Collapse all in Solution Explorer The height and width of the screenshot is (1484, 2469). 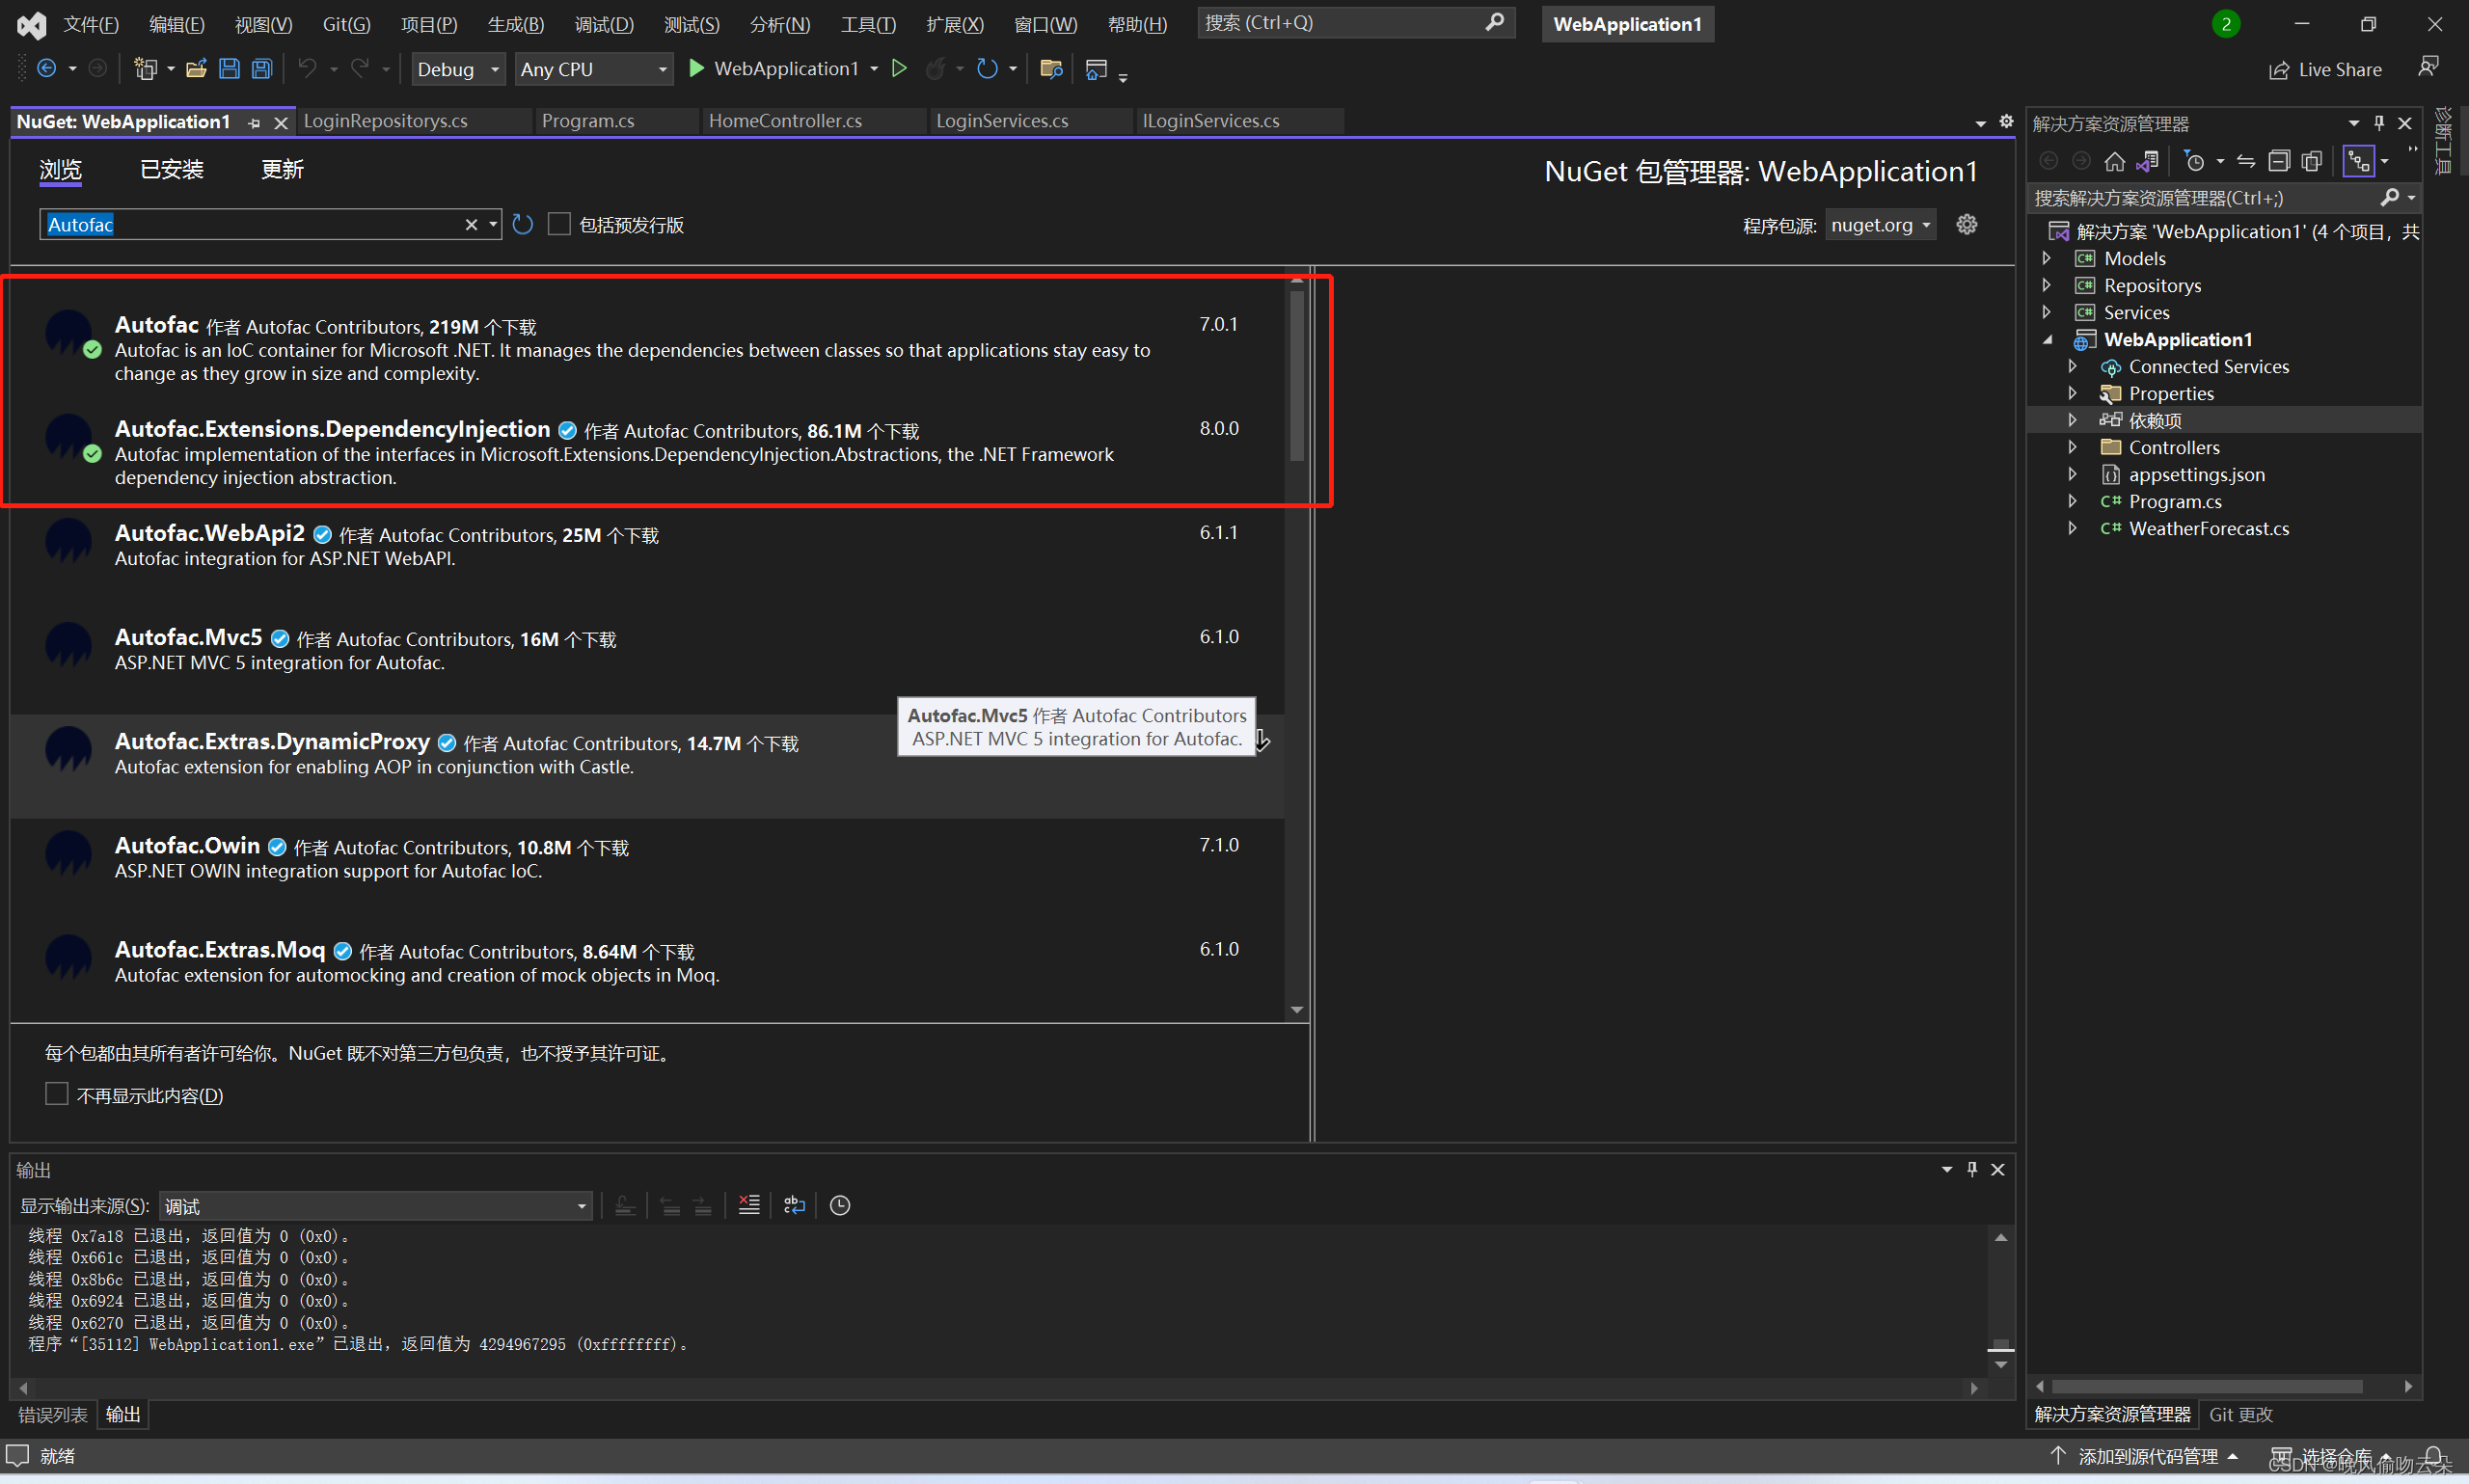[2279, 161]
